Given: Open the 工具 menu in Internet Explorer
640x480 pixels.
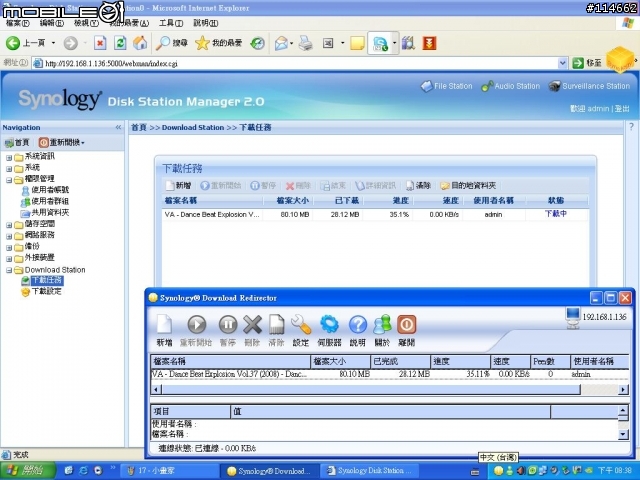Looking at the screenshot, I should tap(171, 23).
